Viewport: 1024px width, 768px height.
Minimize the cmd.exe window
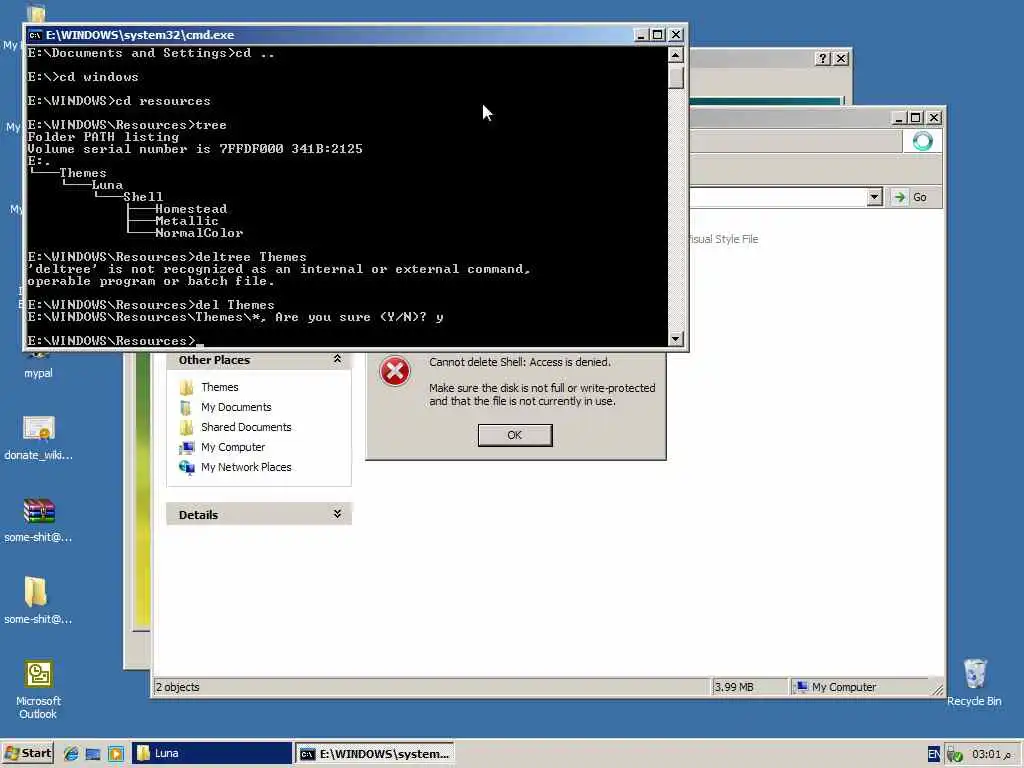click(x=641, y=35)
